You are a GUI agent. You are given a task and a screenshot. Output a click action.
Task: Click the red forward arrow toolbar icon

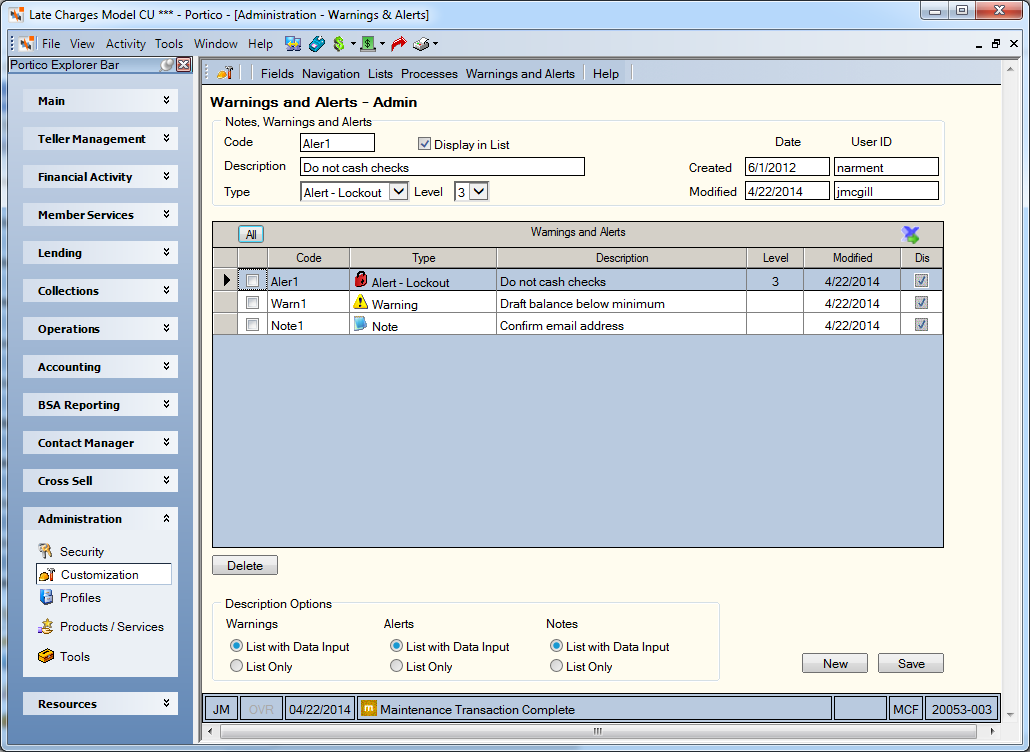pos(398,44)
